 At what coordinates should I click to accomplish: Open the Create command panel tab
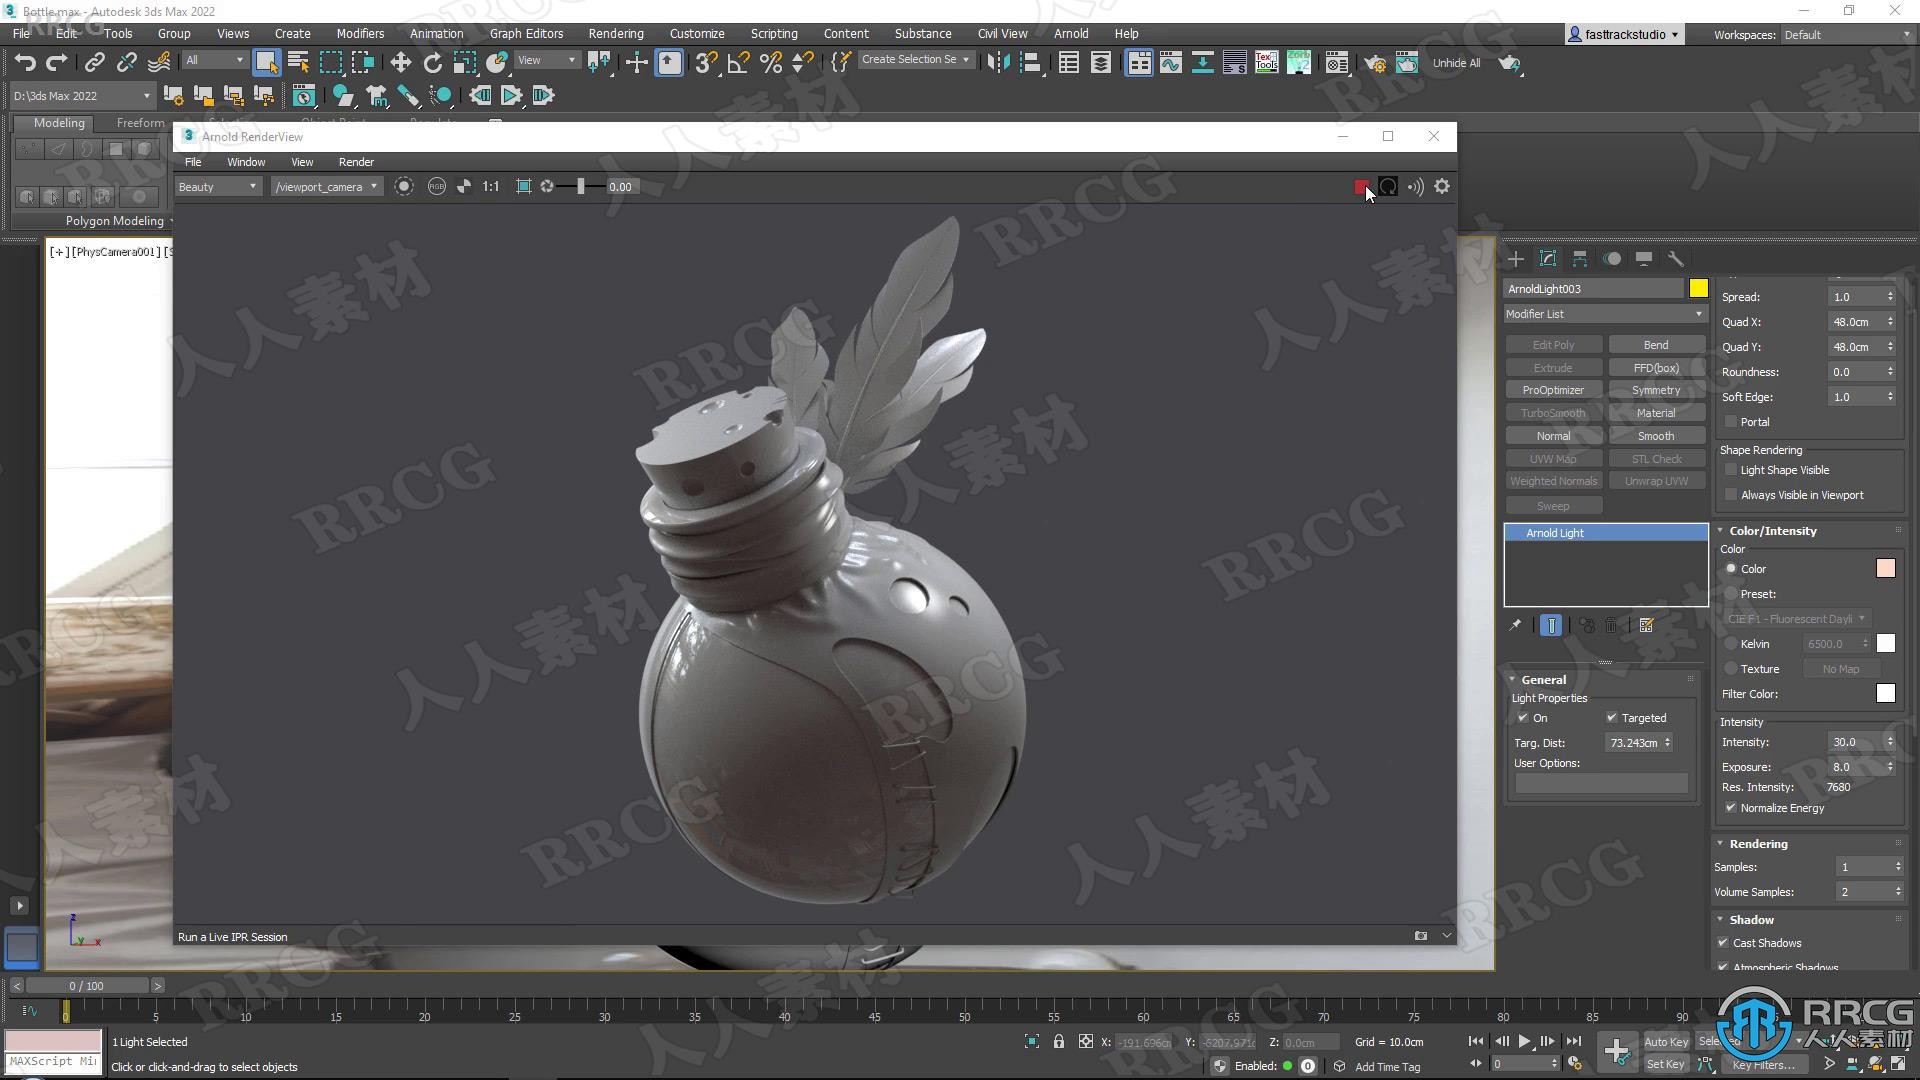click(1515, 259)
